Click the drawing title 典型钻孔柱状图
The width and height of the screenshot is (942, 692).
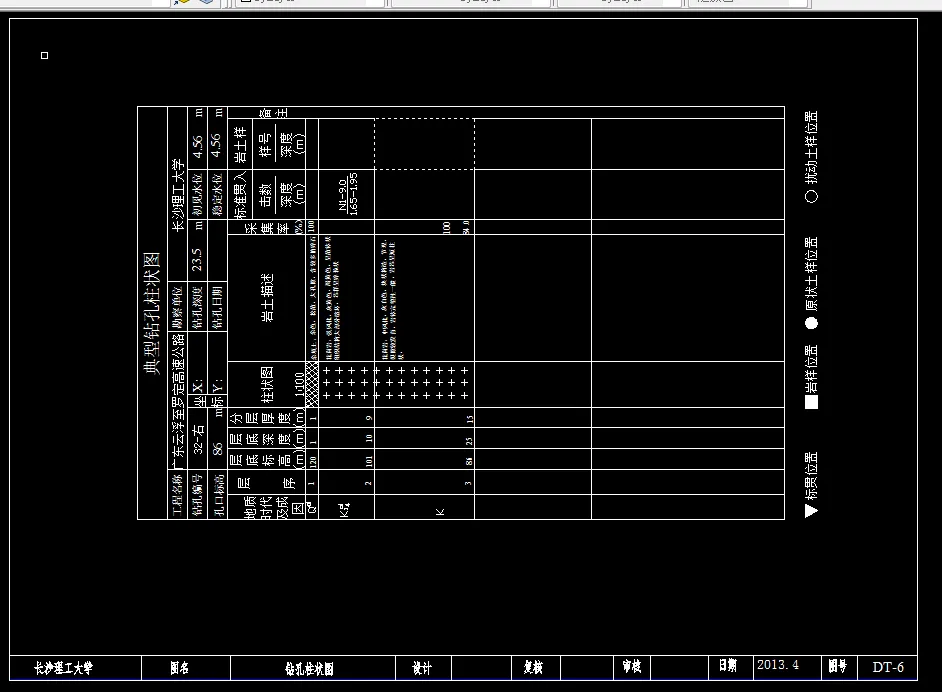click(x=152, y=313)
